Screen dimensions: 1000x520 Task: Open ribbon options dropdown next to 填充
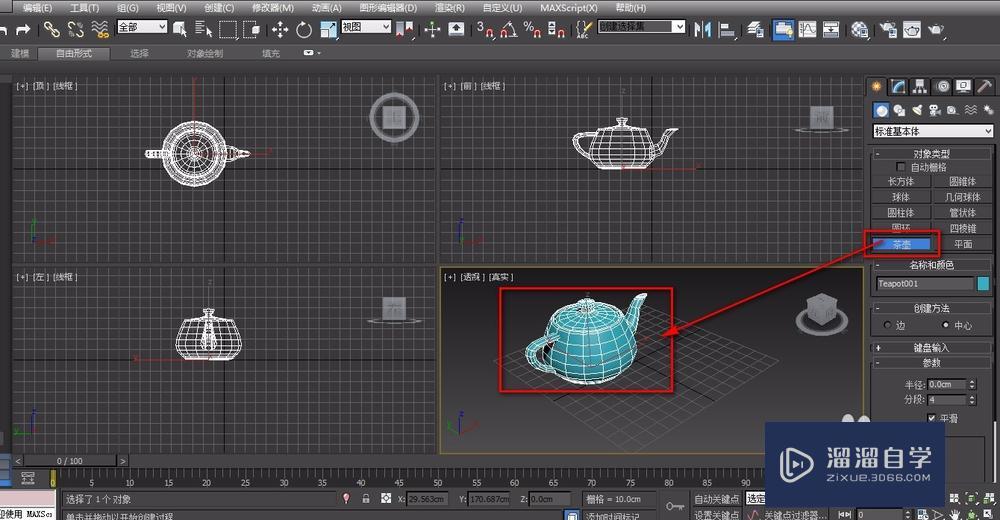coord(311,53)
